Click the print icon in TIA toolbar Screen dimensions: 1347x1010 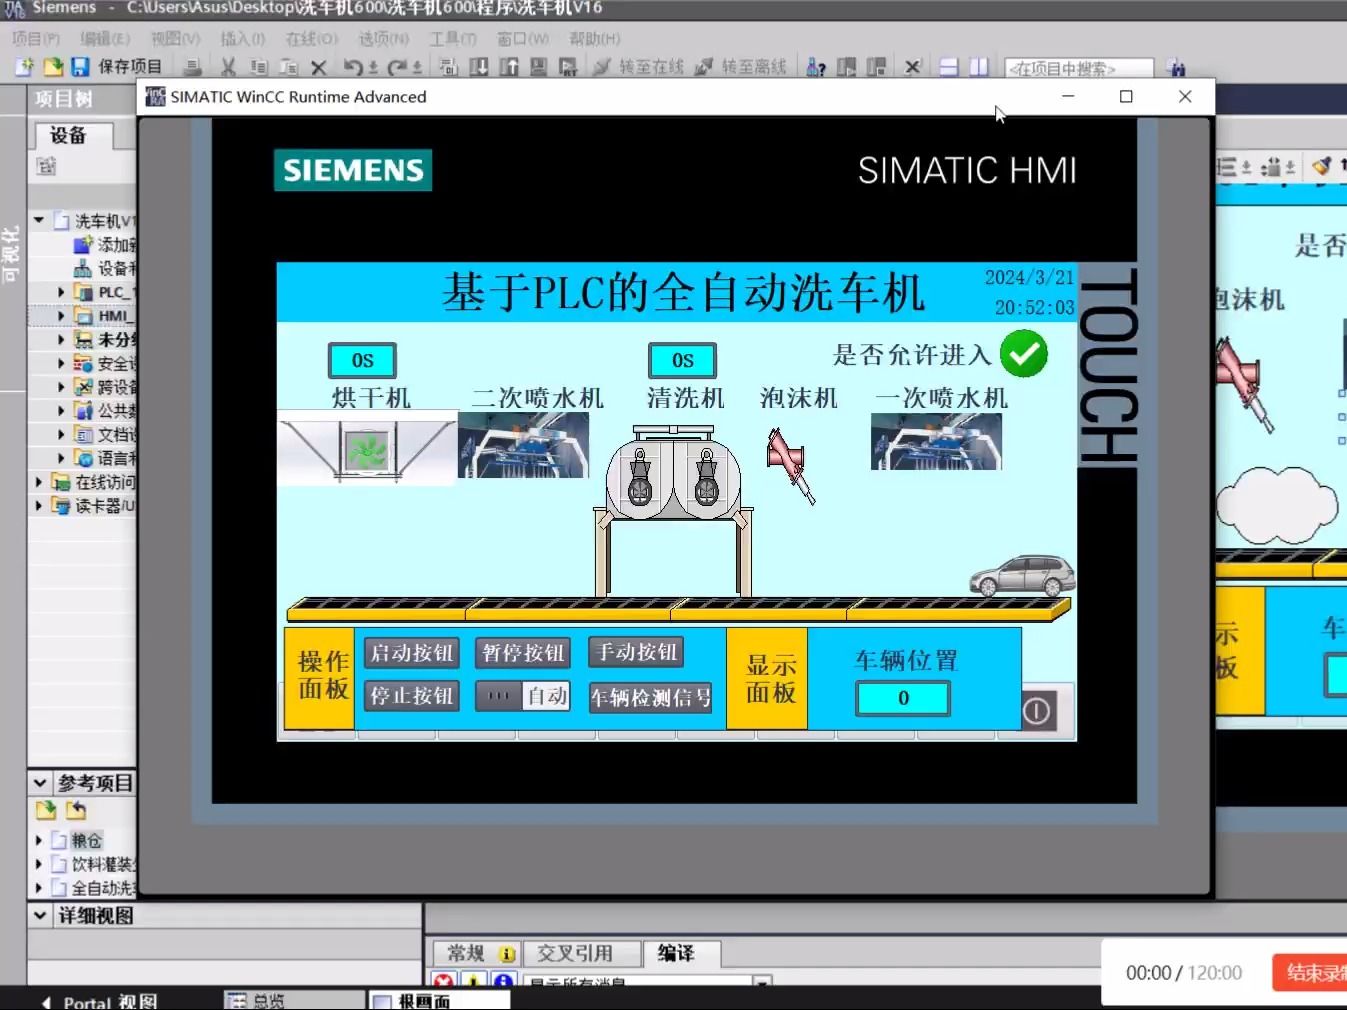click(193, 67)
